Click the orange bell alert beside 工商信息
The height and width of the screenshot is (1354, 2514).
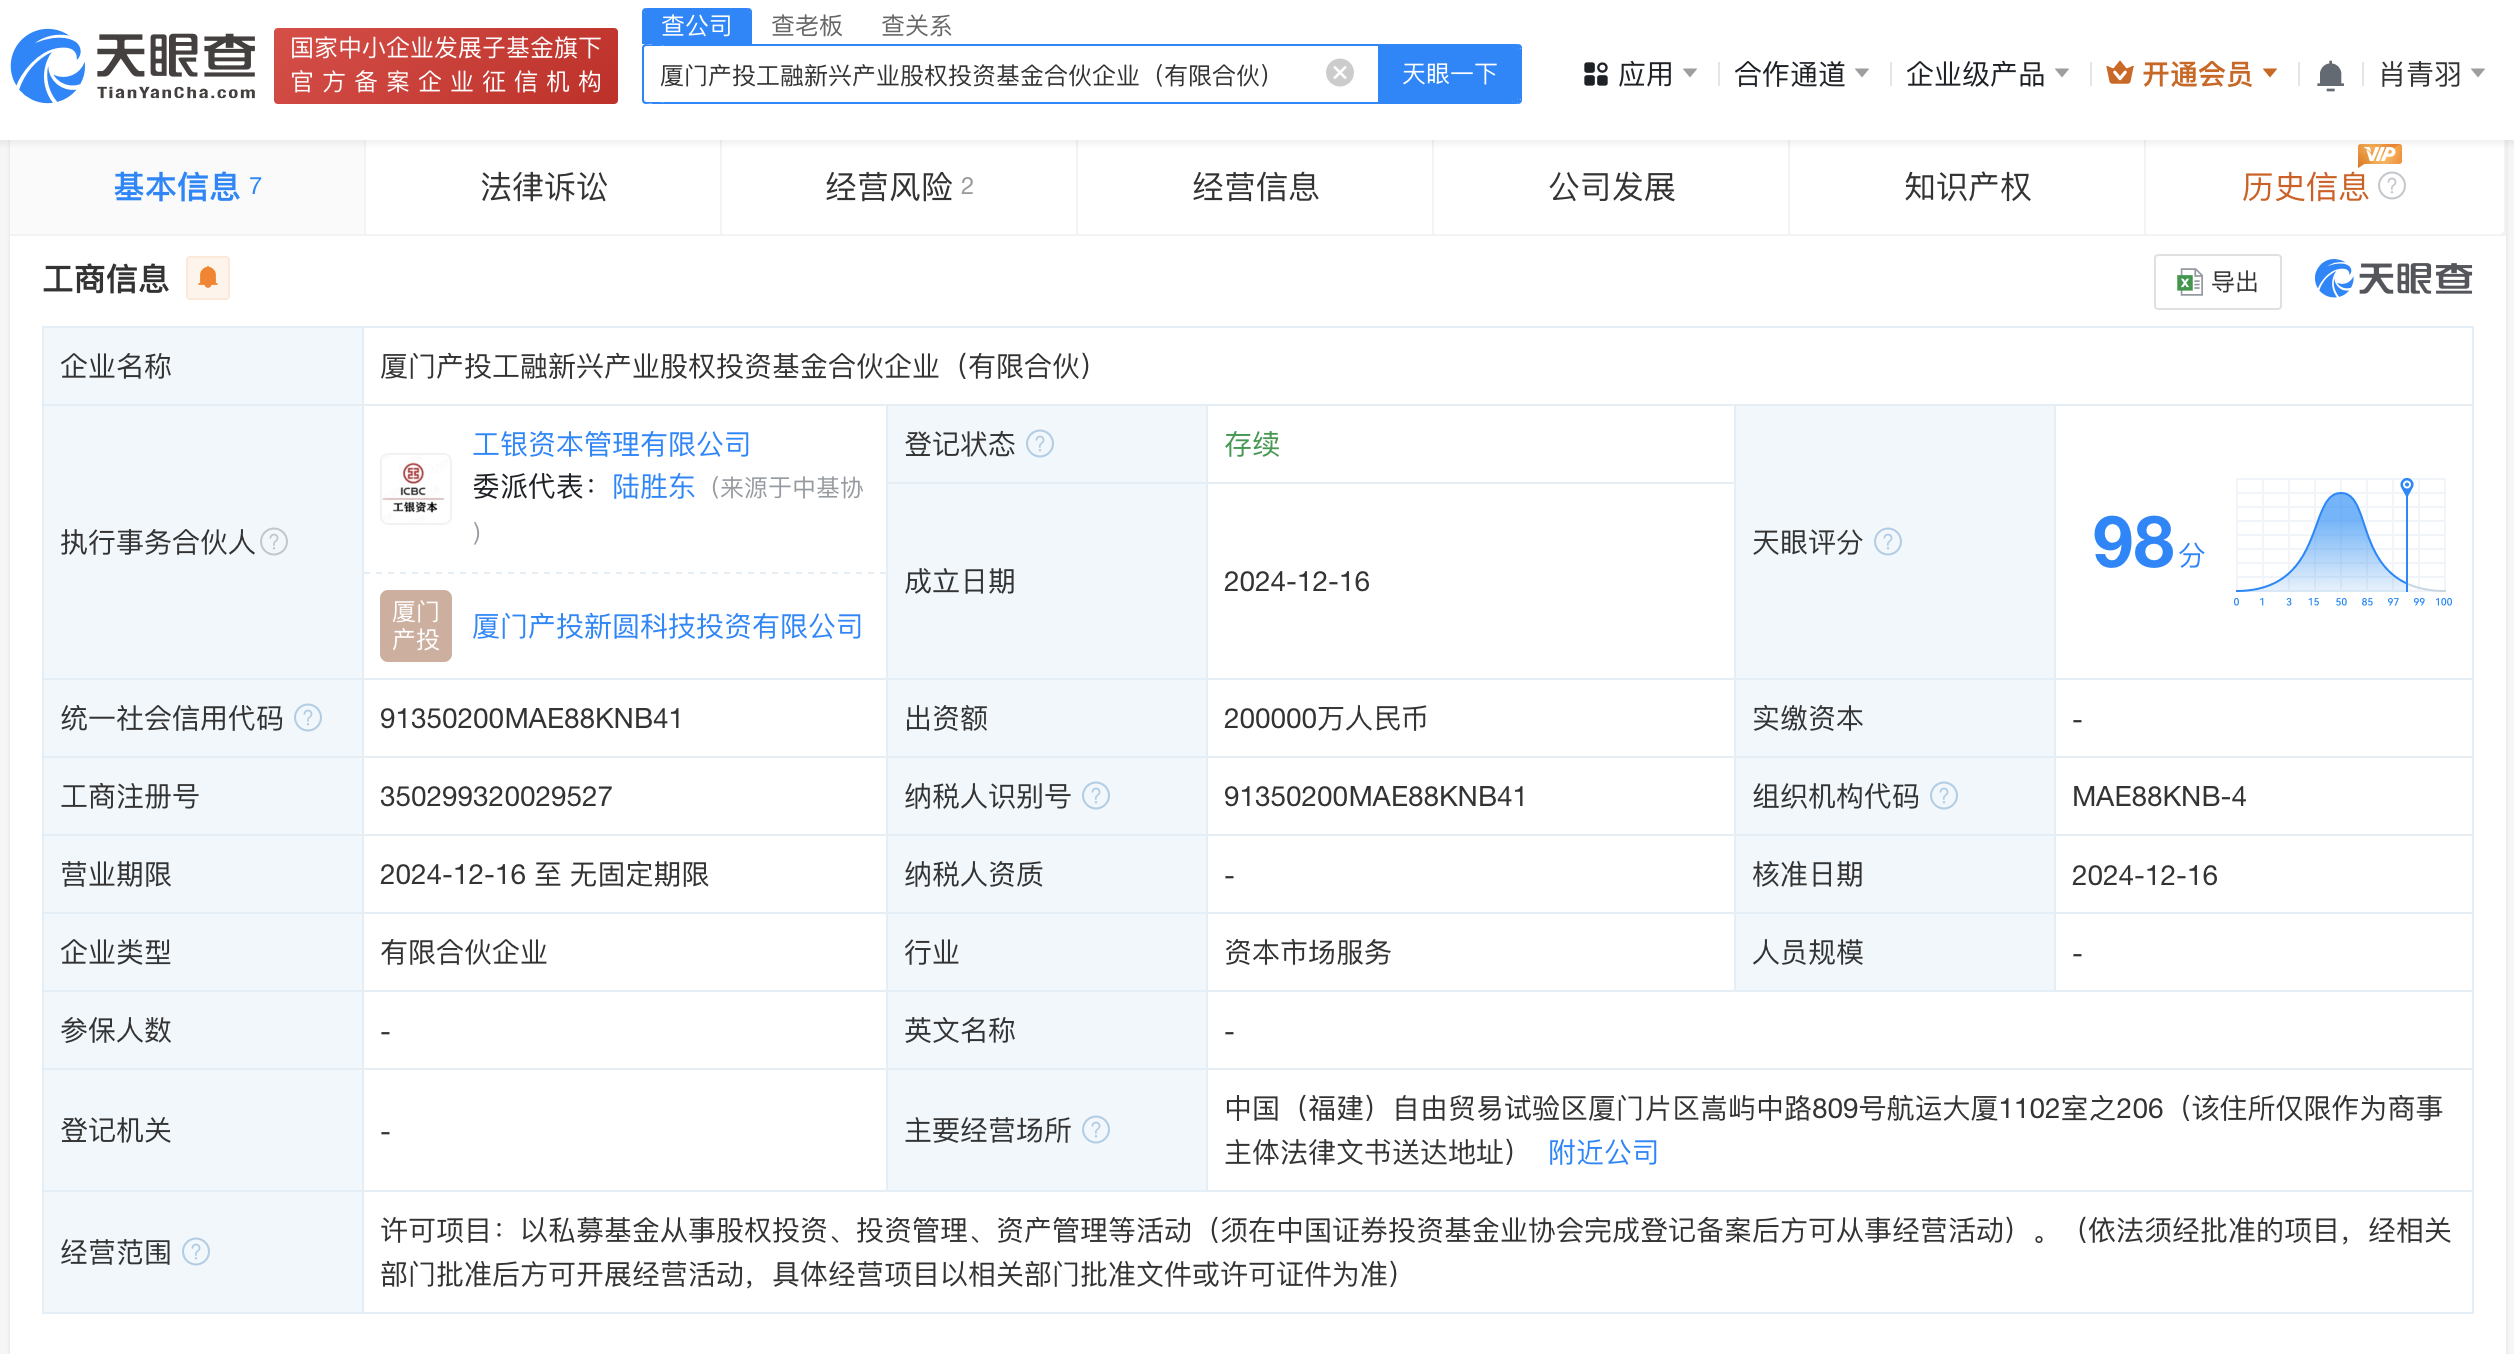(x=208, y=278)
